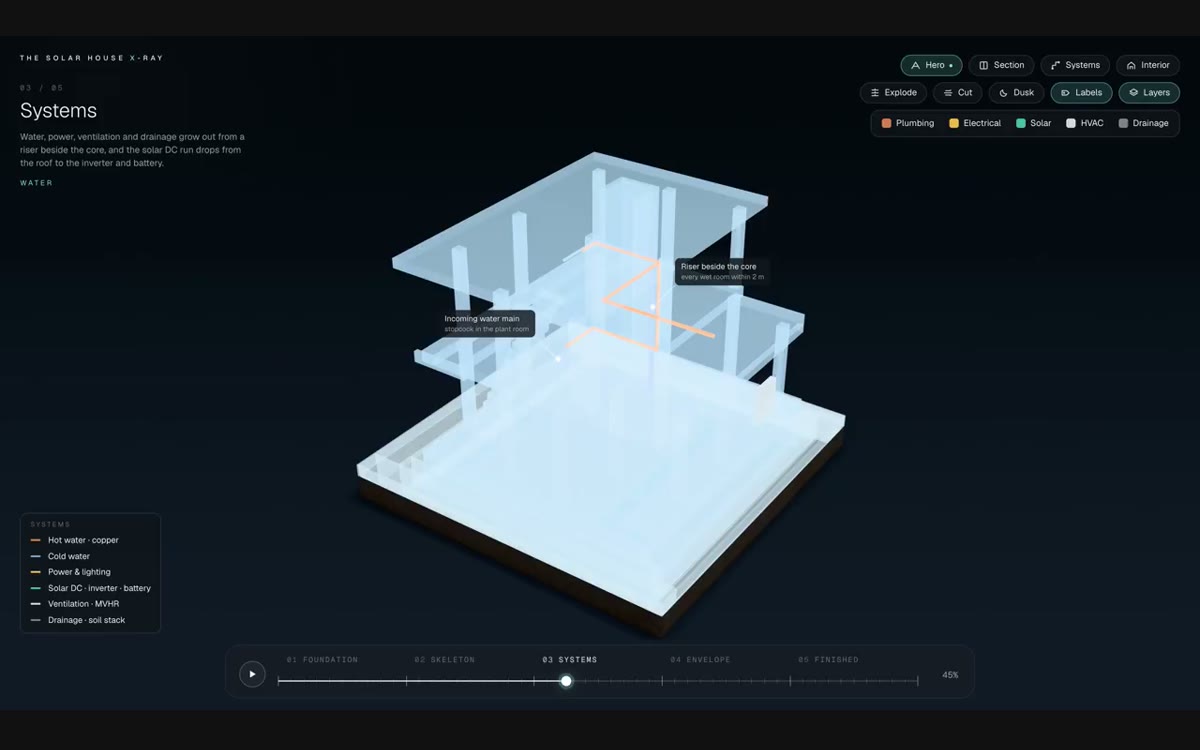Viewport: 1200px width, 750px height.
Task: Toggle the Solar layer filter
Action: [x=1034, y=123]
